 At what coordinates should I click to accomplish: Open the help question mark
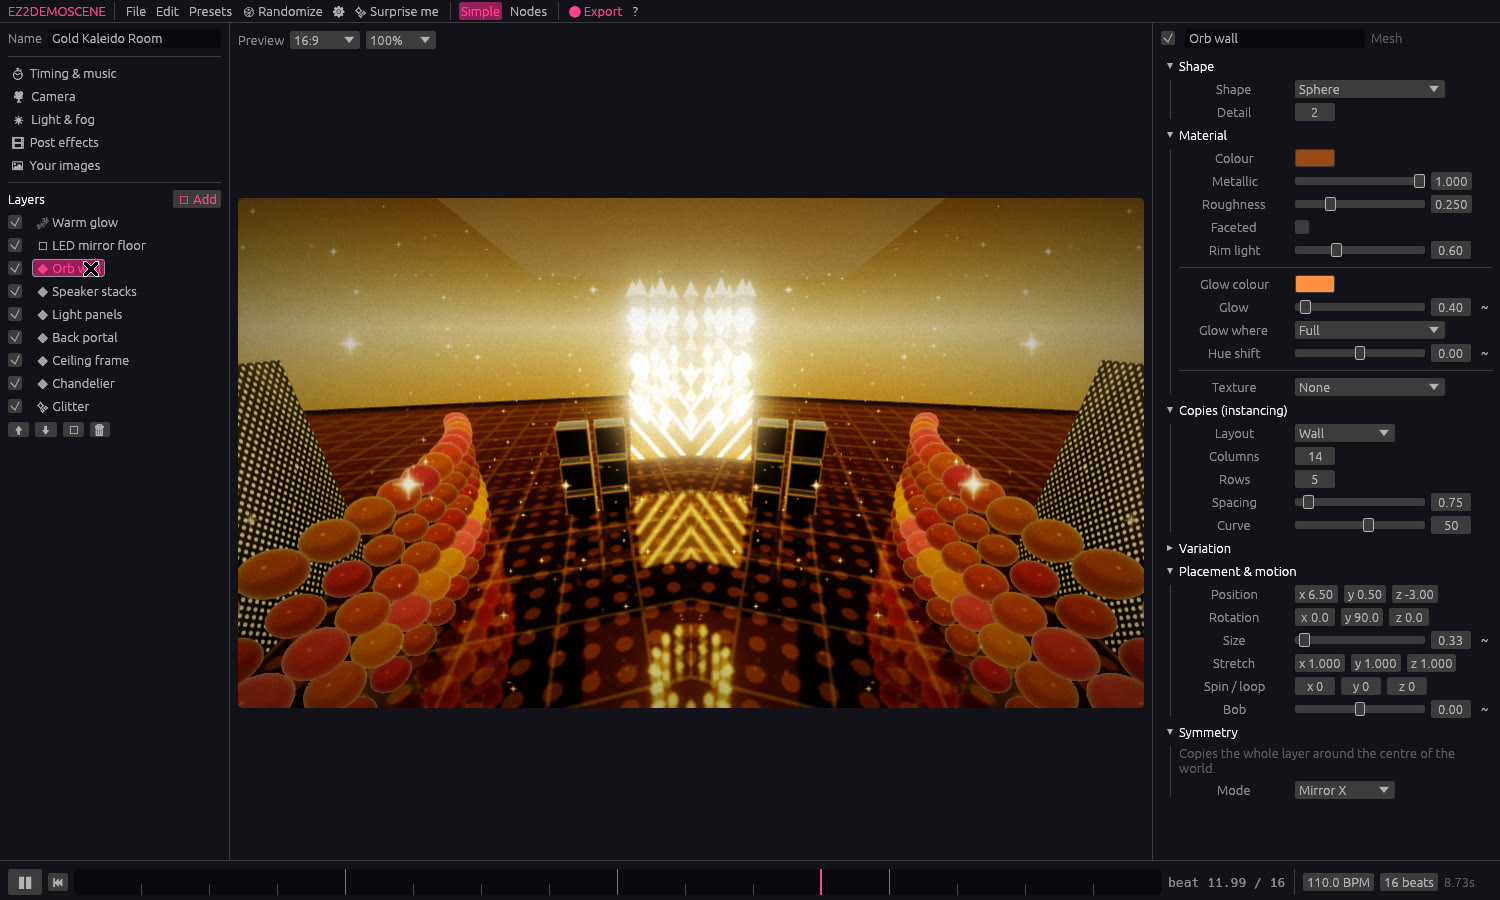pos(635,12)
